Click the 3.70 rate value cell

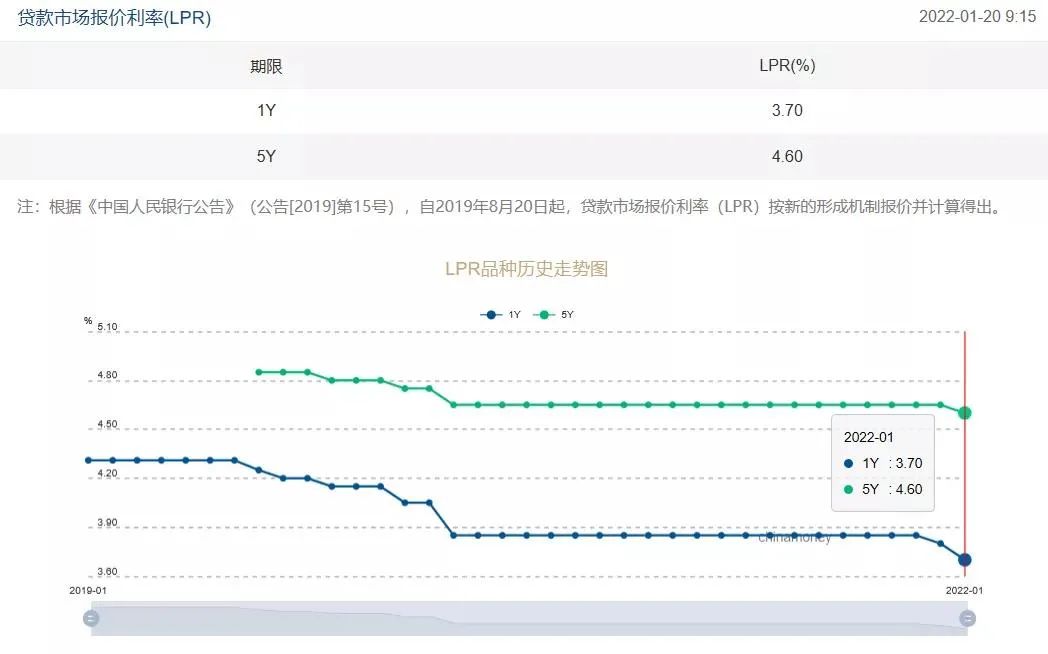[787, 110]
